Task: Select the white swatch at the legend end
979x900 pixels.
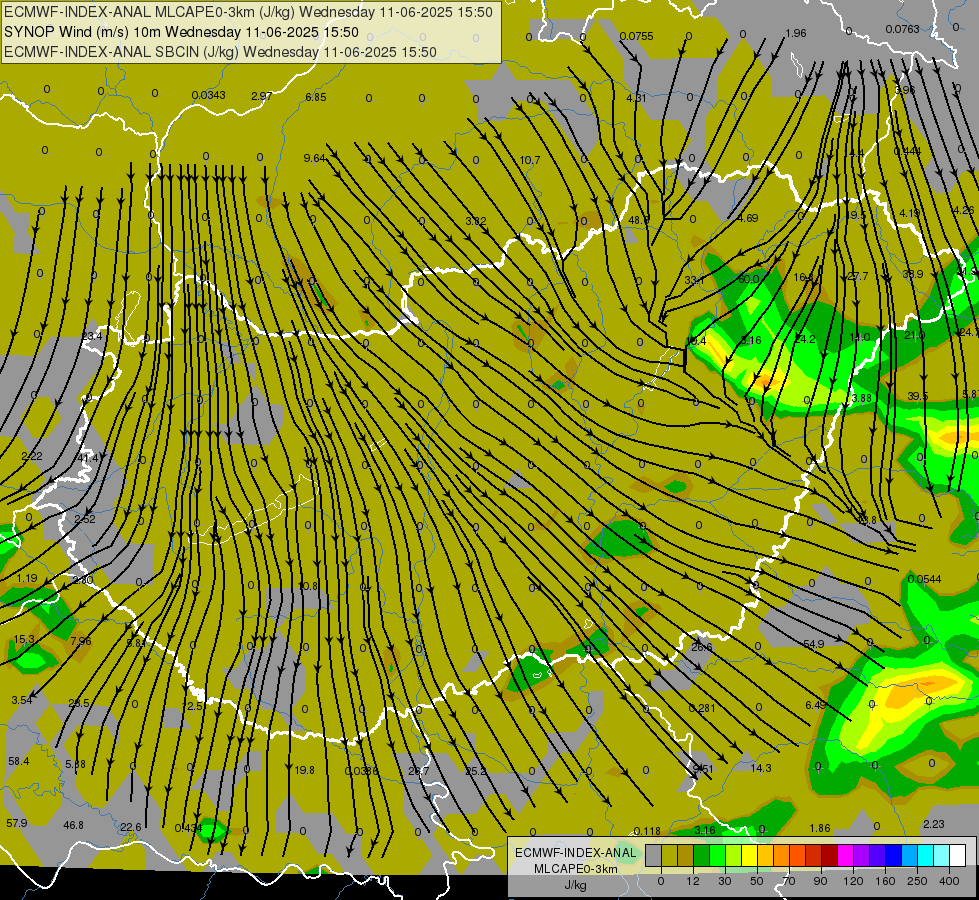Action: coord(957,856)
